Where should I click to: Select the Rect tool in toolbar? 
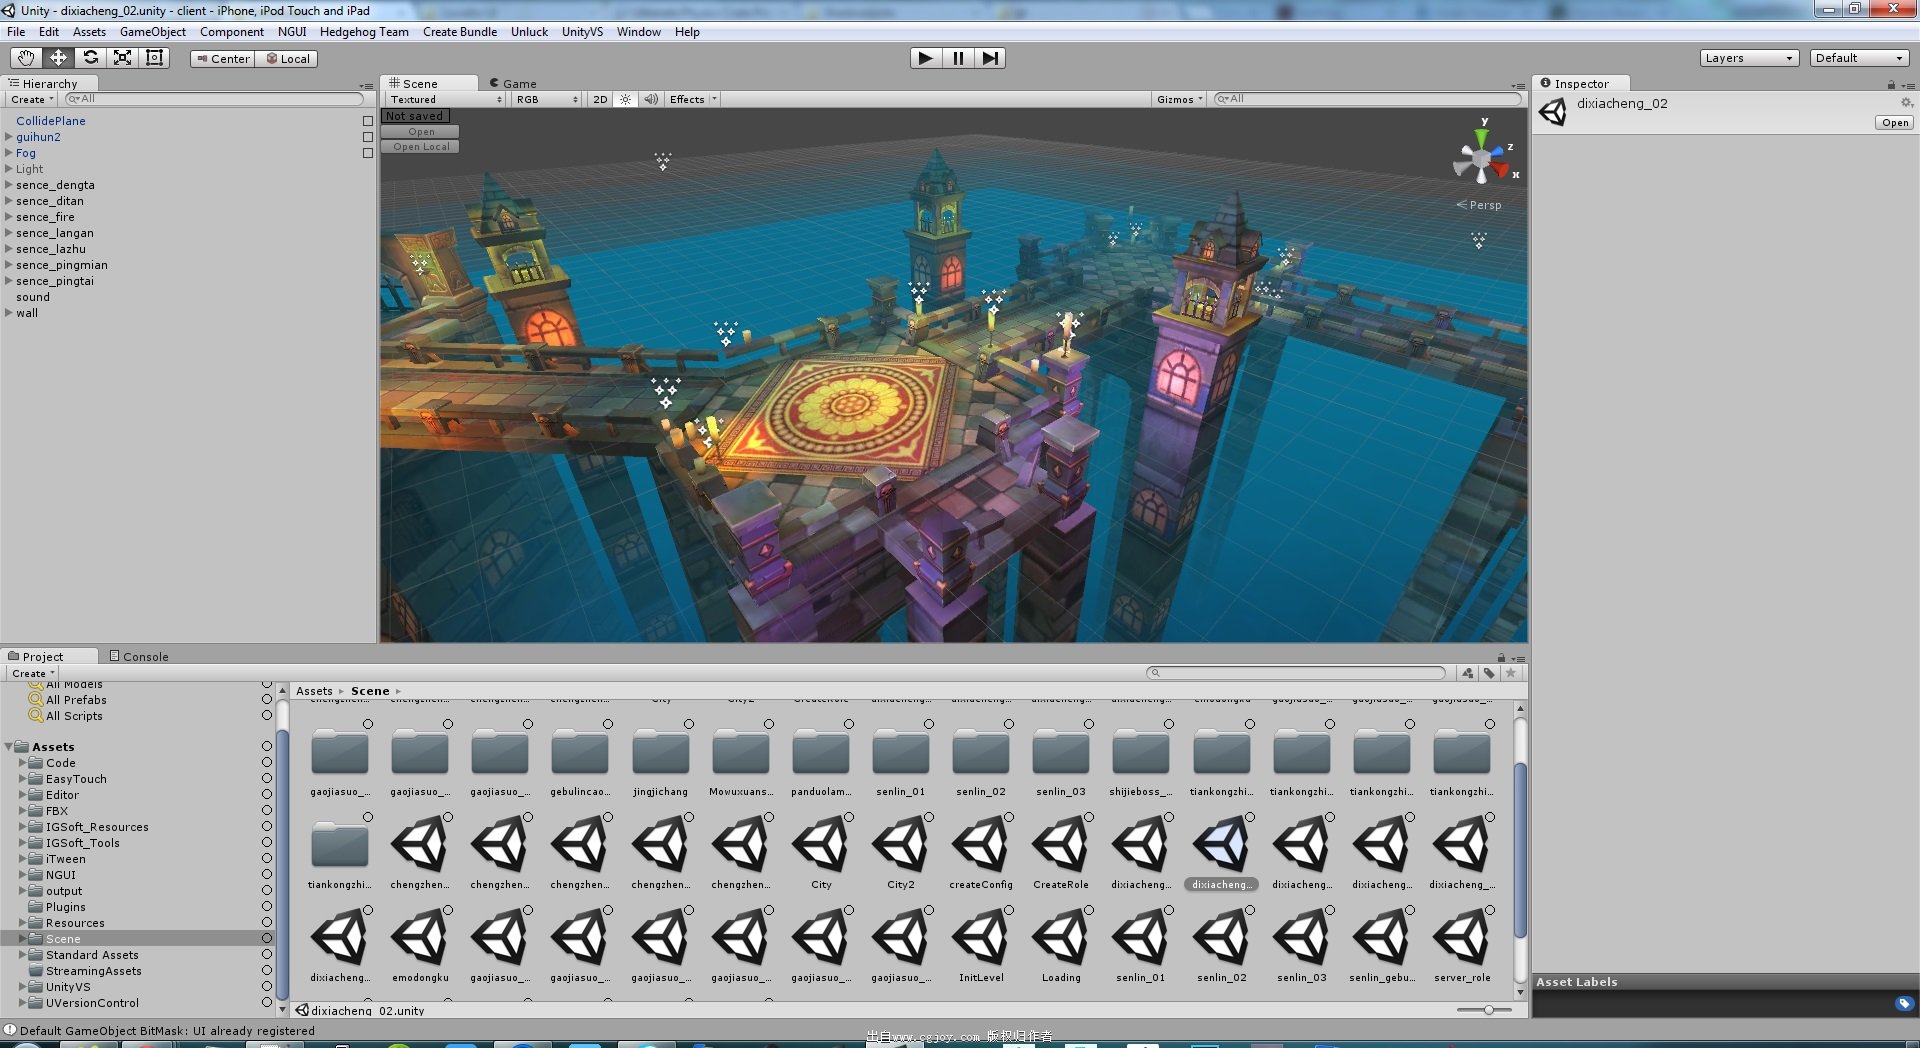click(154, 58)
